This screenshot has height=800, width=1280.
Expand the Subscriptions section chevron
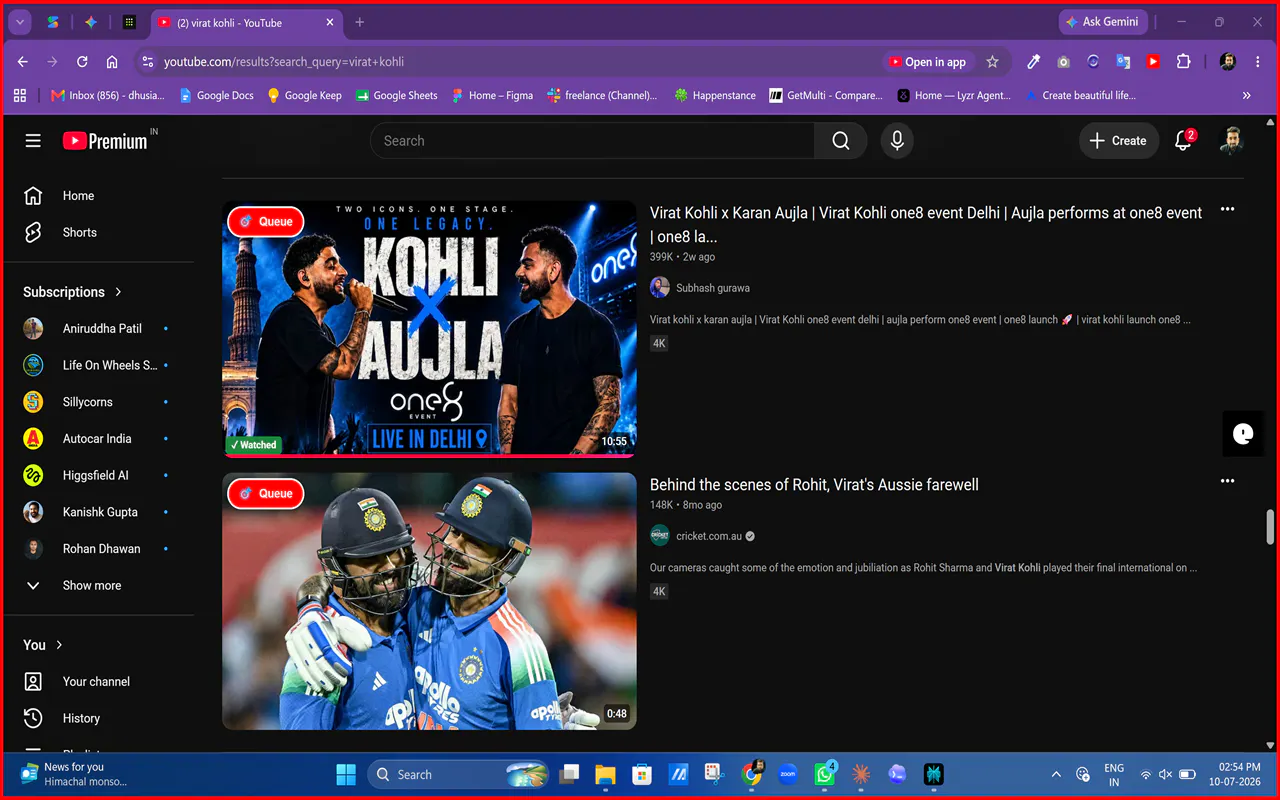[x=118, y=292]
